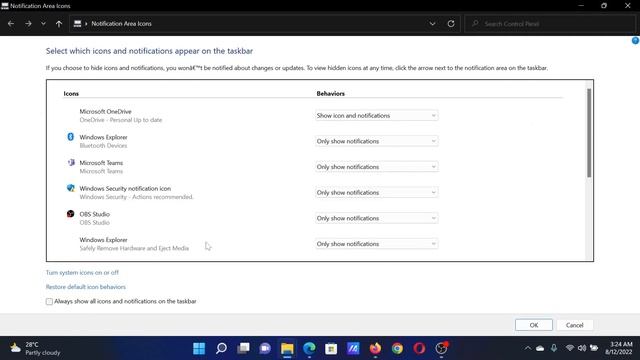
Task: Open behavior dropdown for Windows Security
Action: click(x=376, y=193)
